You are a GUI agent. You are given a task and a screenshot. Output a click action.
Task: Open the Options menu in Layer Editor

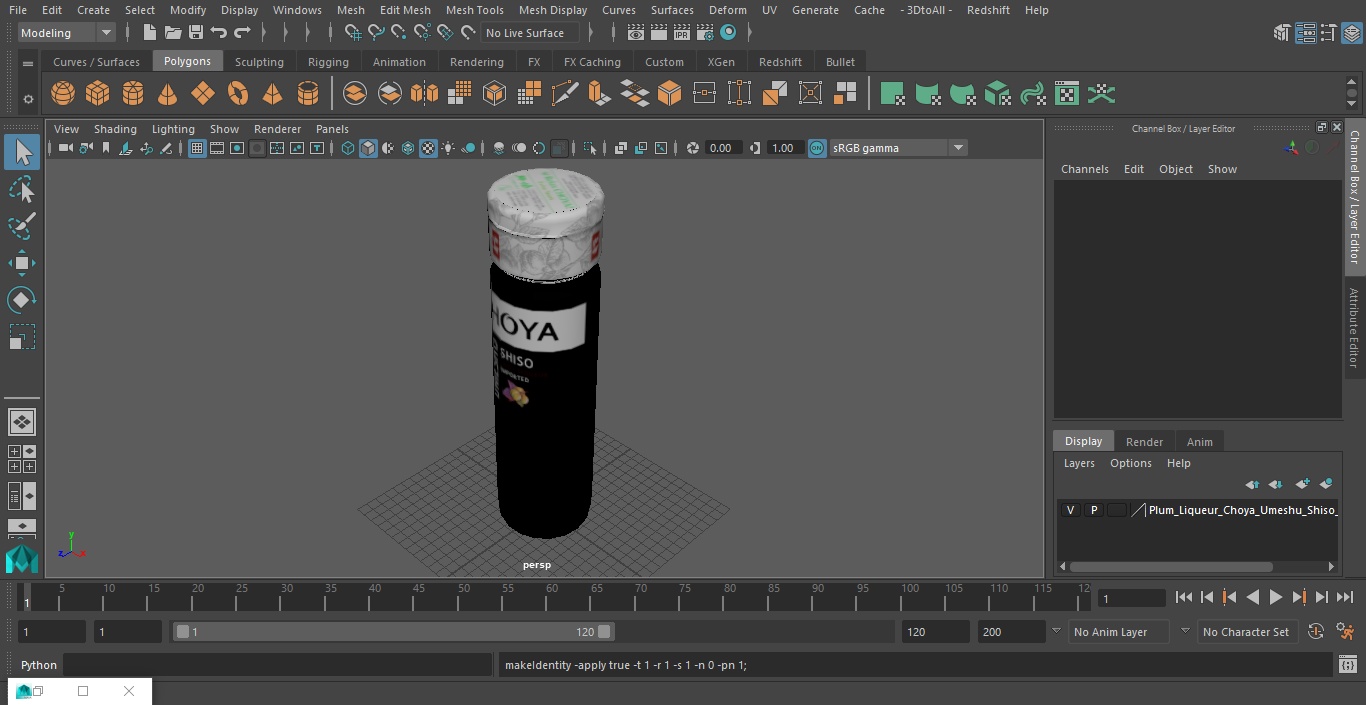pos(1131,463)
